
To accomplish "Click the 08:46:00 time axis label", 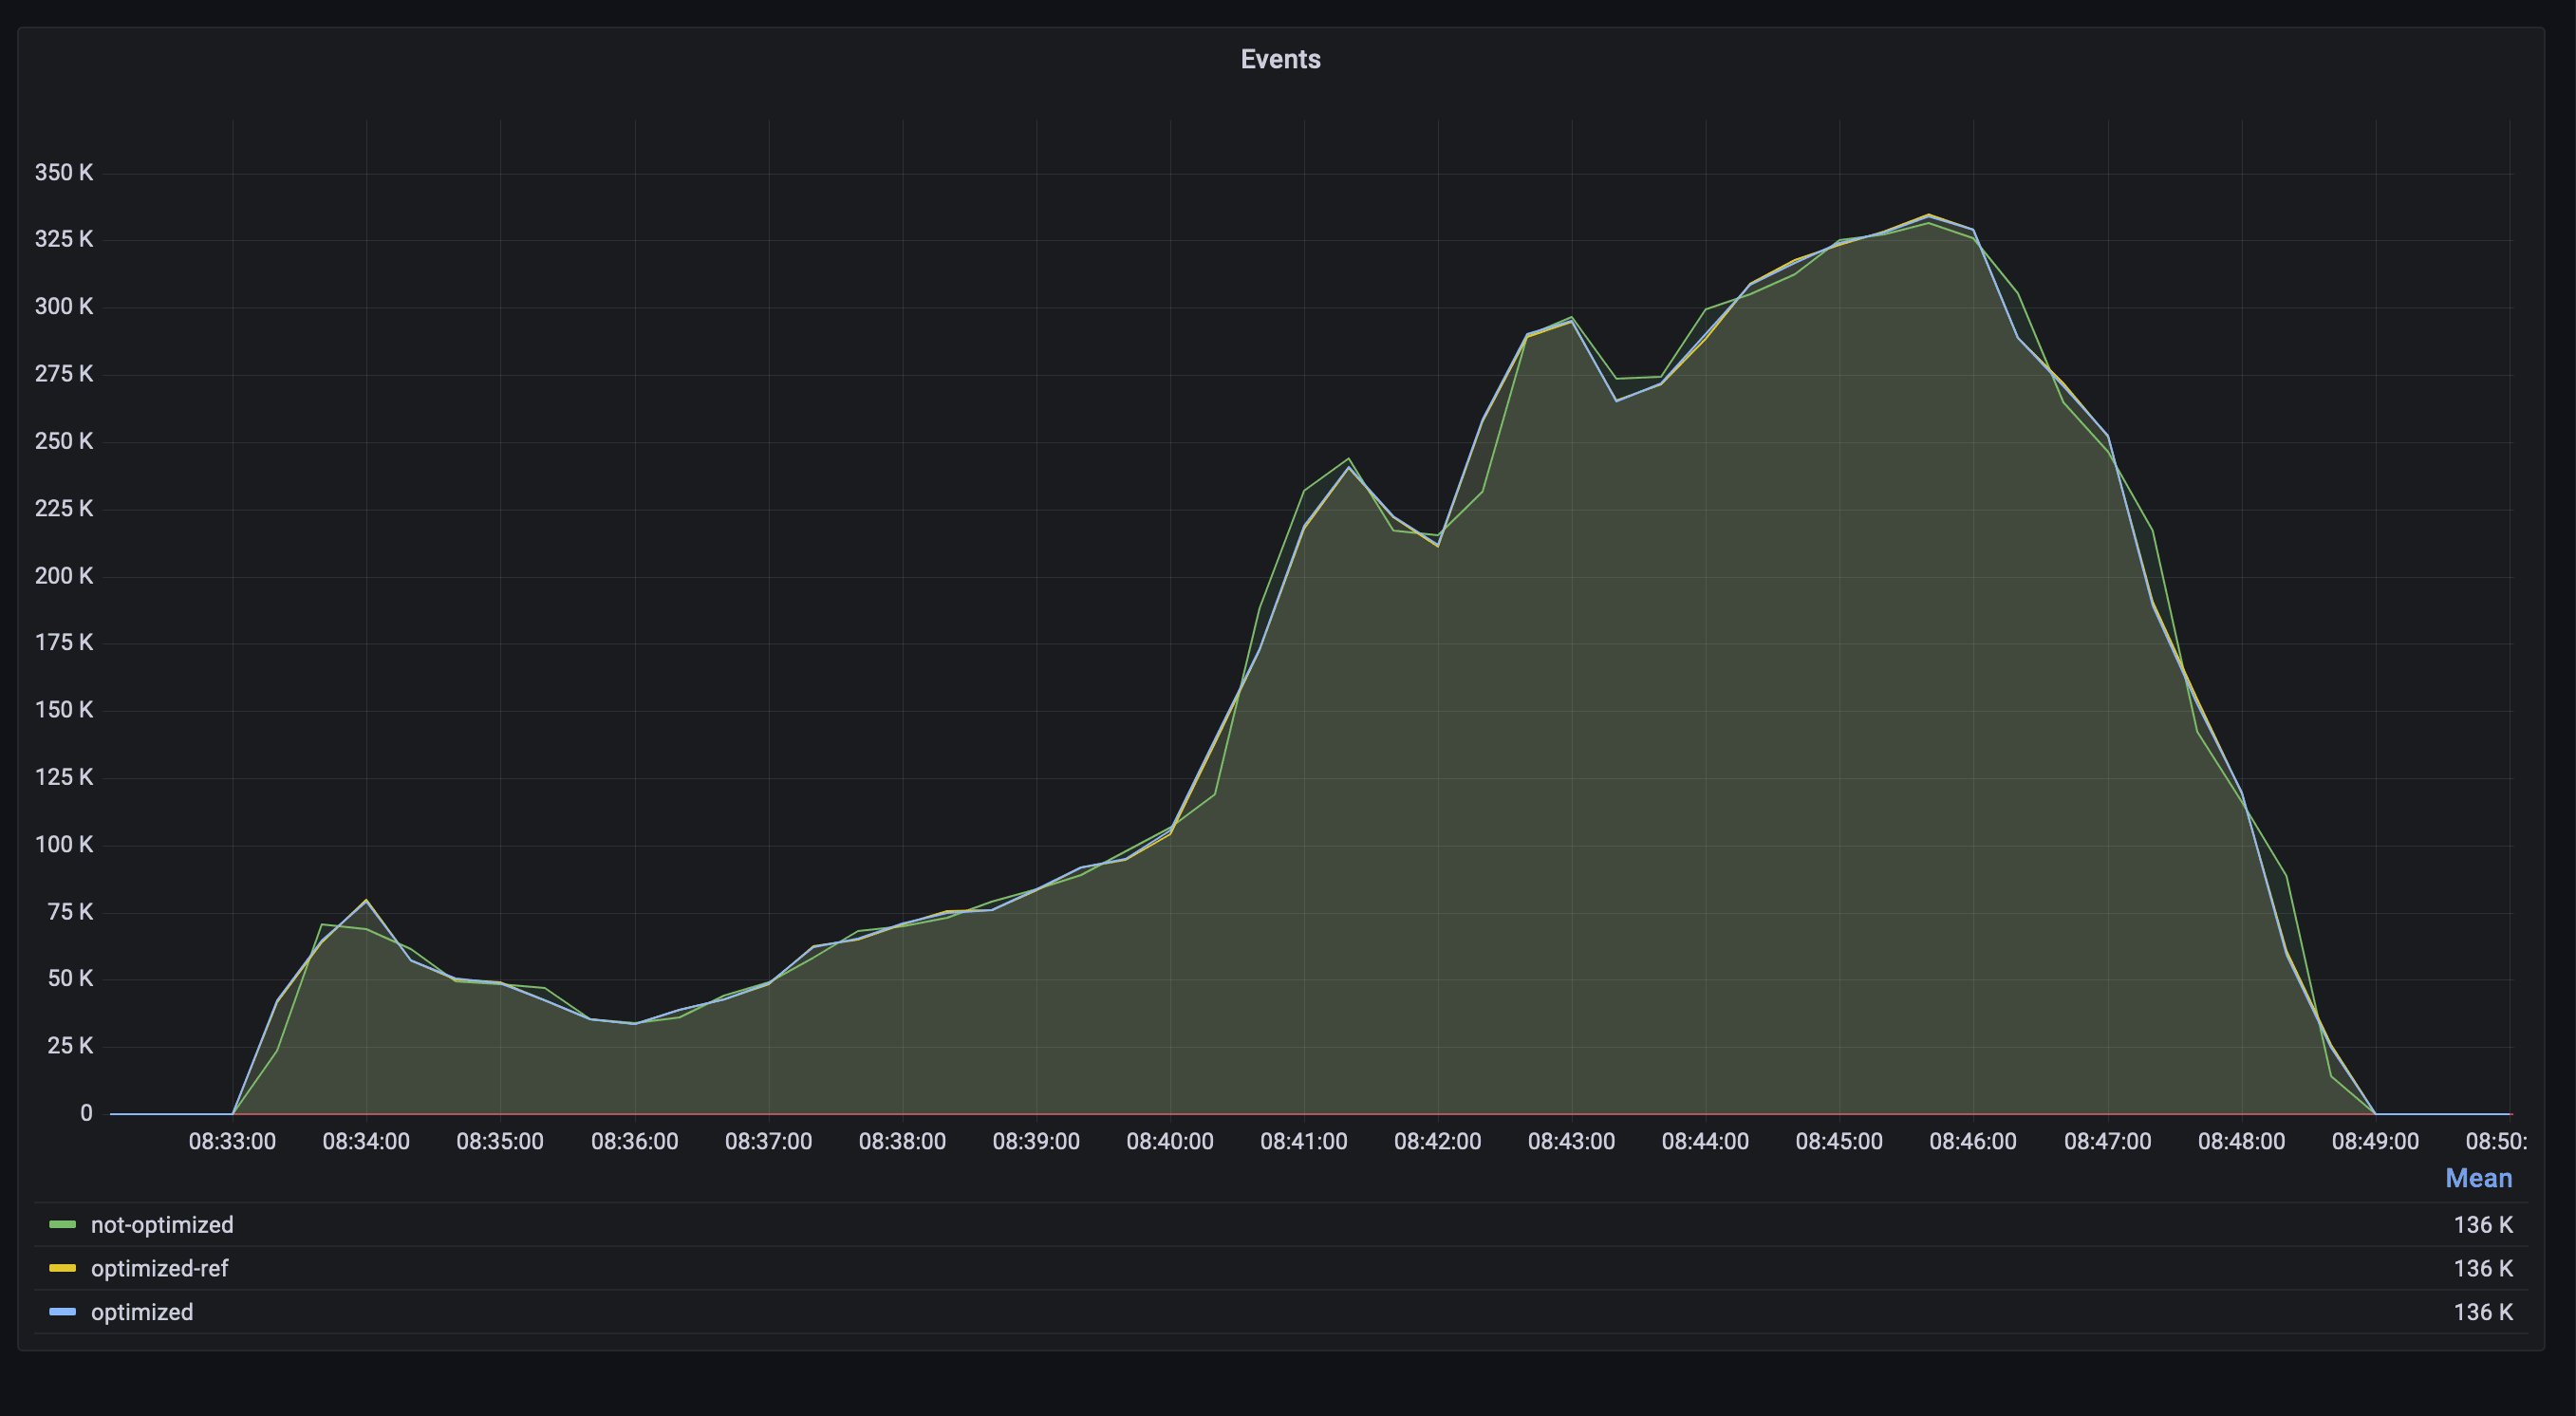I will point(1972,1141).
